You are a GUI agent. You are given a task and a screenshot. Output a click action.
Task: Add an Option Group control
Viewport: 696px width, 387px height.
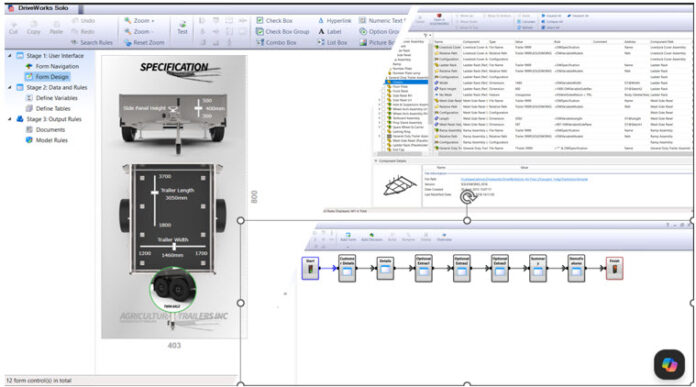click(x=380, y=32)
